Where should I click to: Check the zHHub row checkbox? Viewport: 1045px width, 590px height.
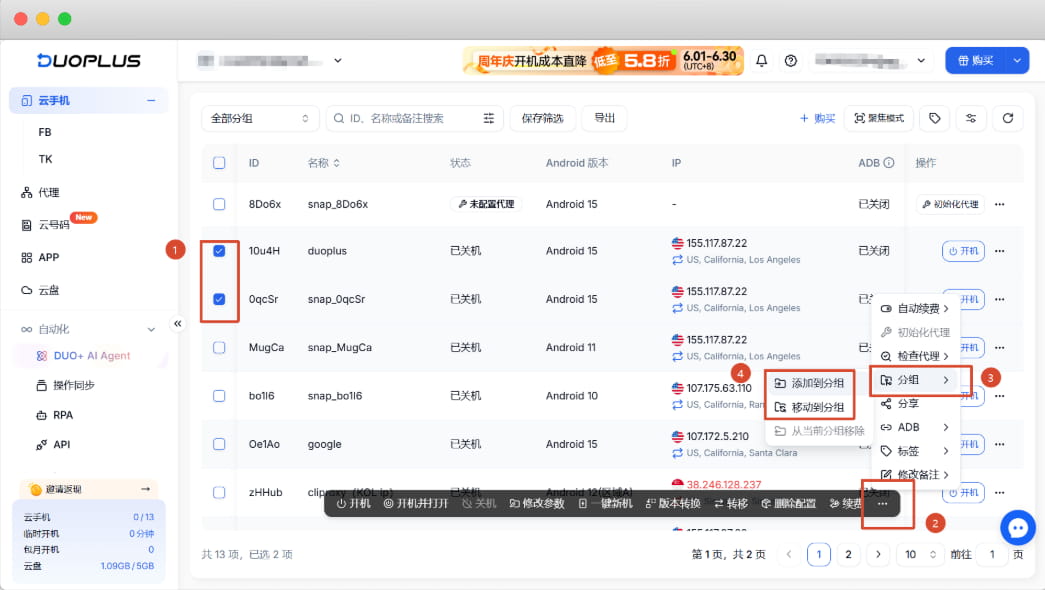pos(219,492)
